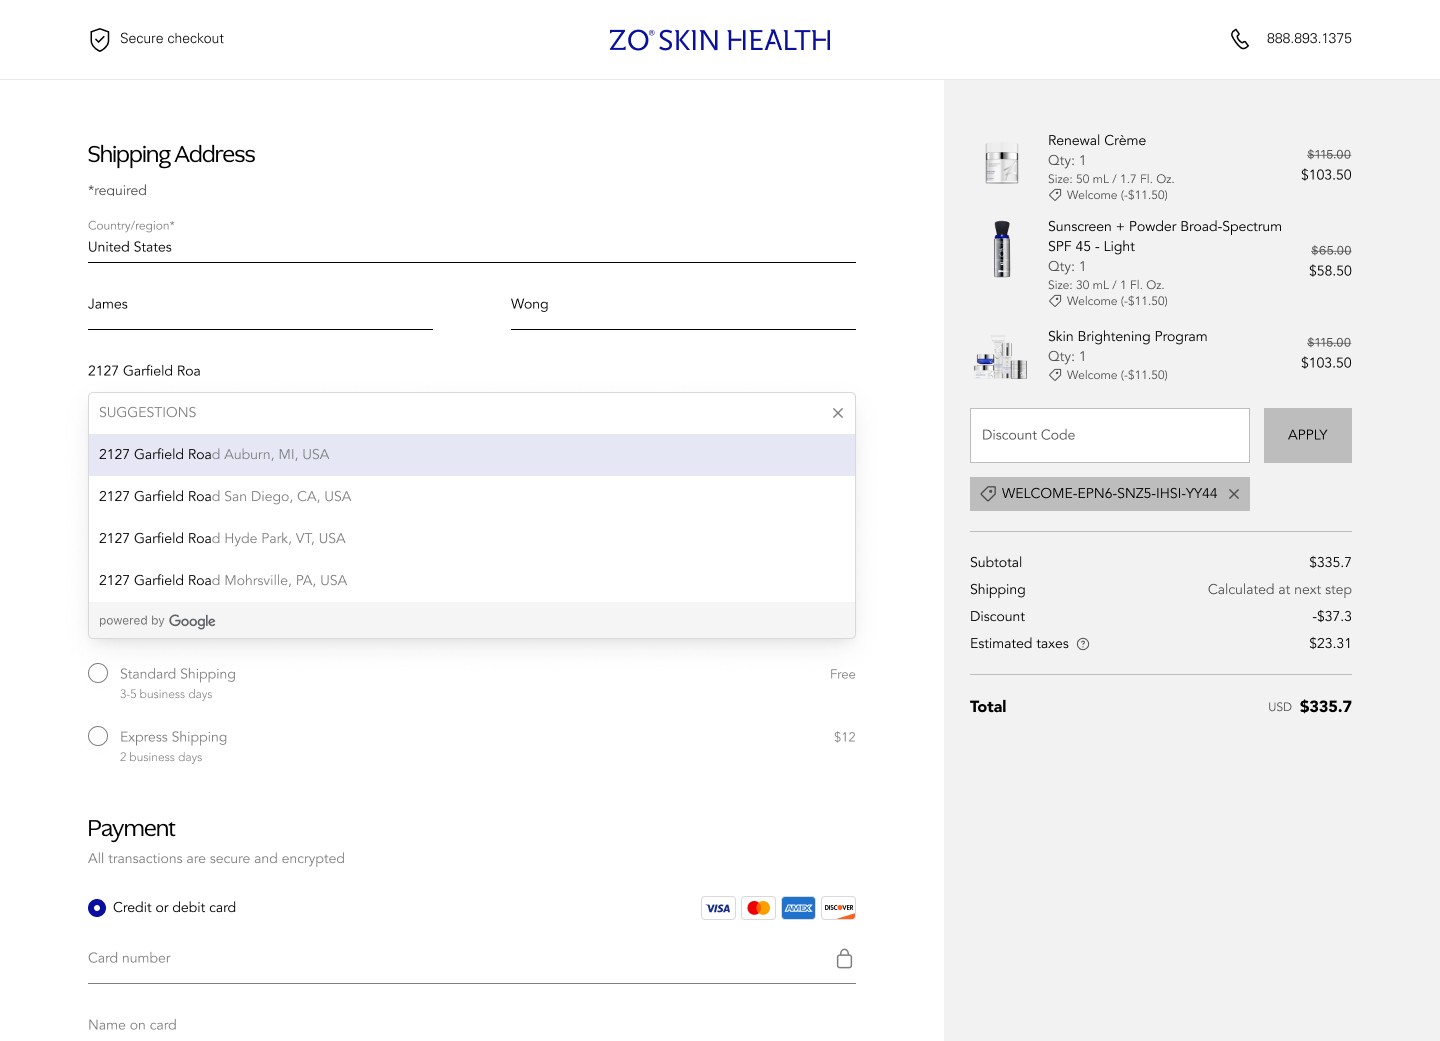Click the American Express logo
This screenshot has height=1041, width=1440.
[x=798, y=908]
